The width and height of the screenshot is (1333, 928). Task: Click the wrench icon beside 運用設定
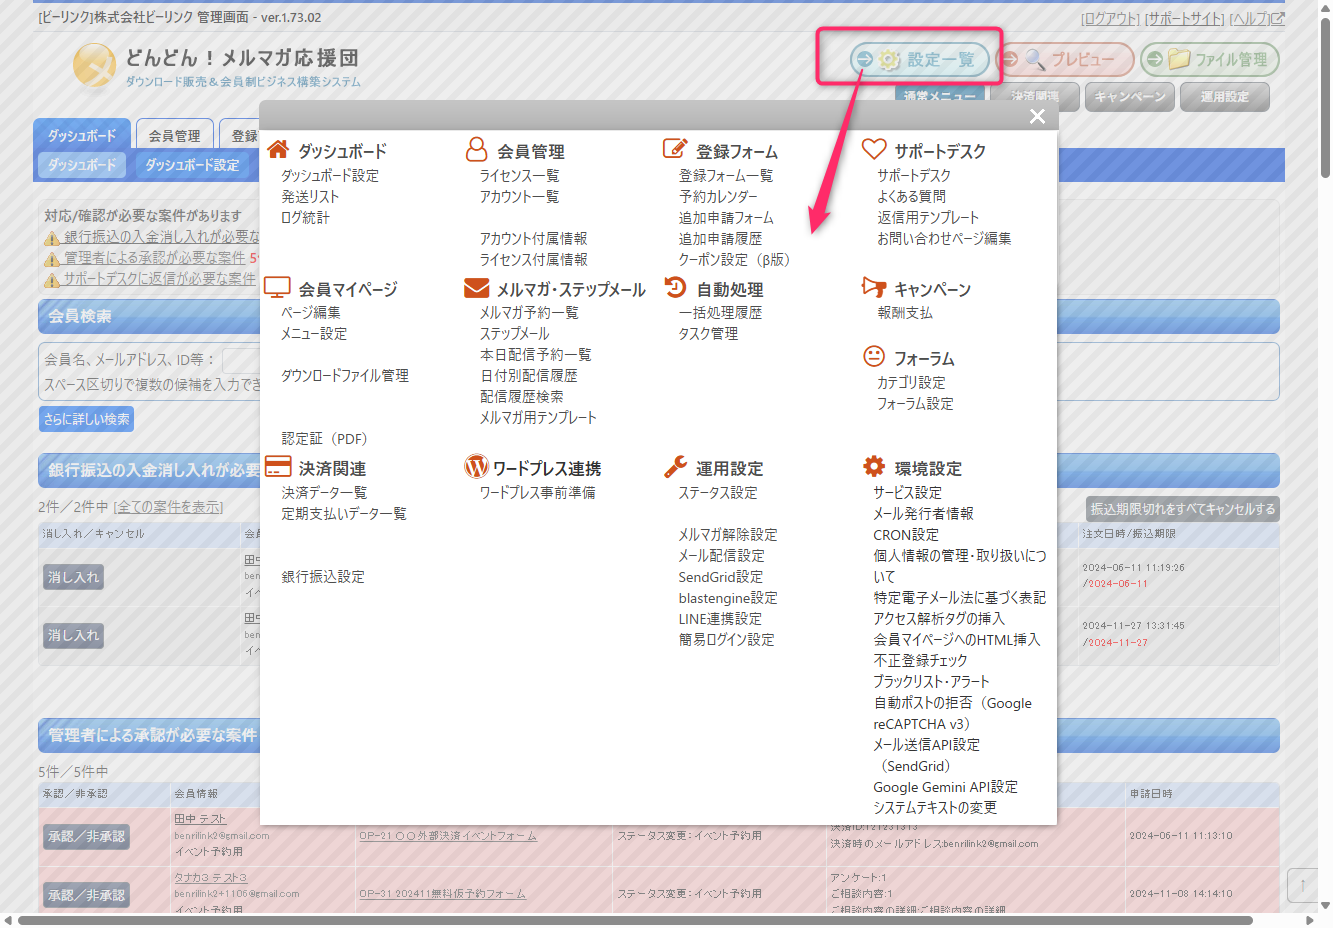(676, 467)
